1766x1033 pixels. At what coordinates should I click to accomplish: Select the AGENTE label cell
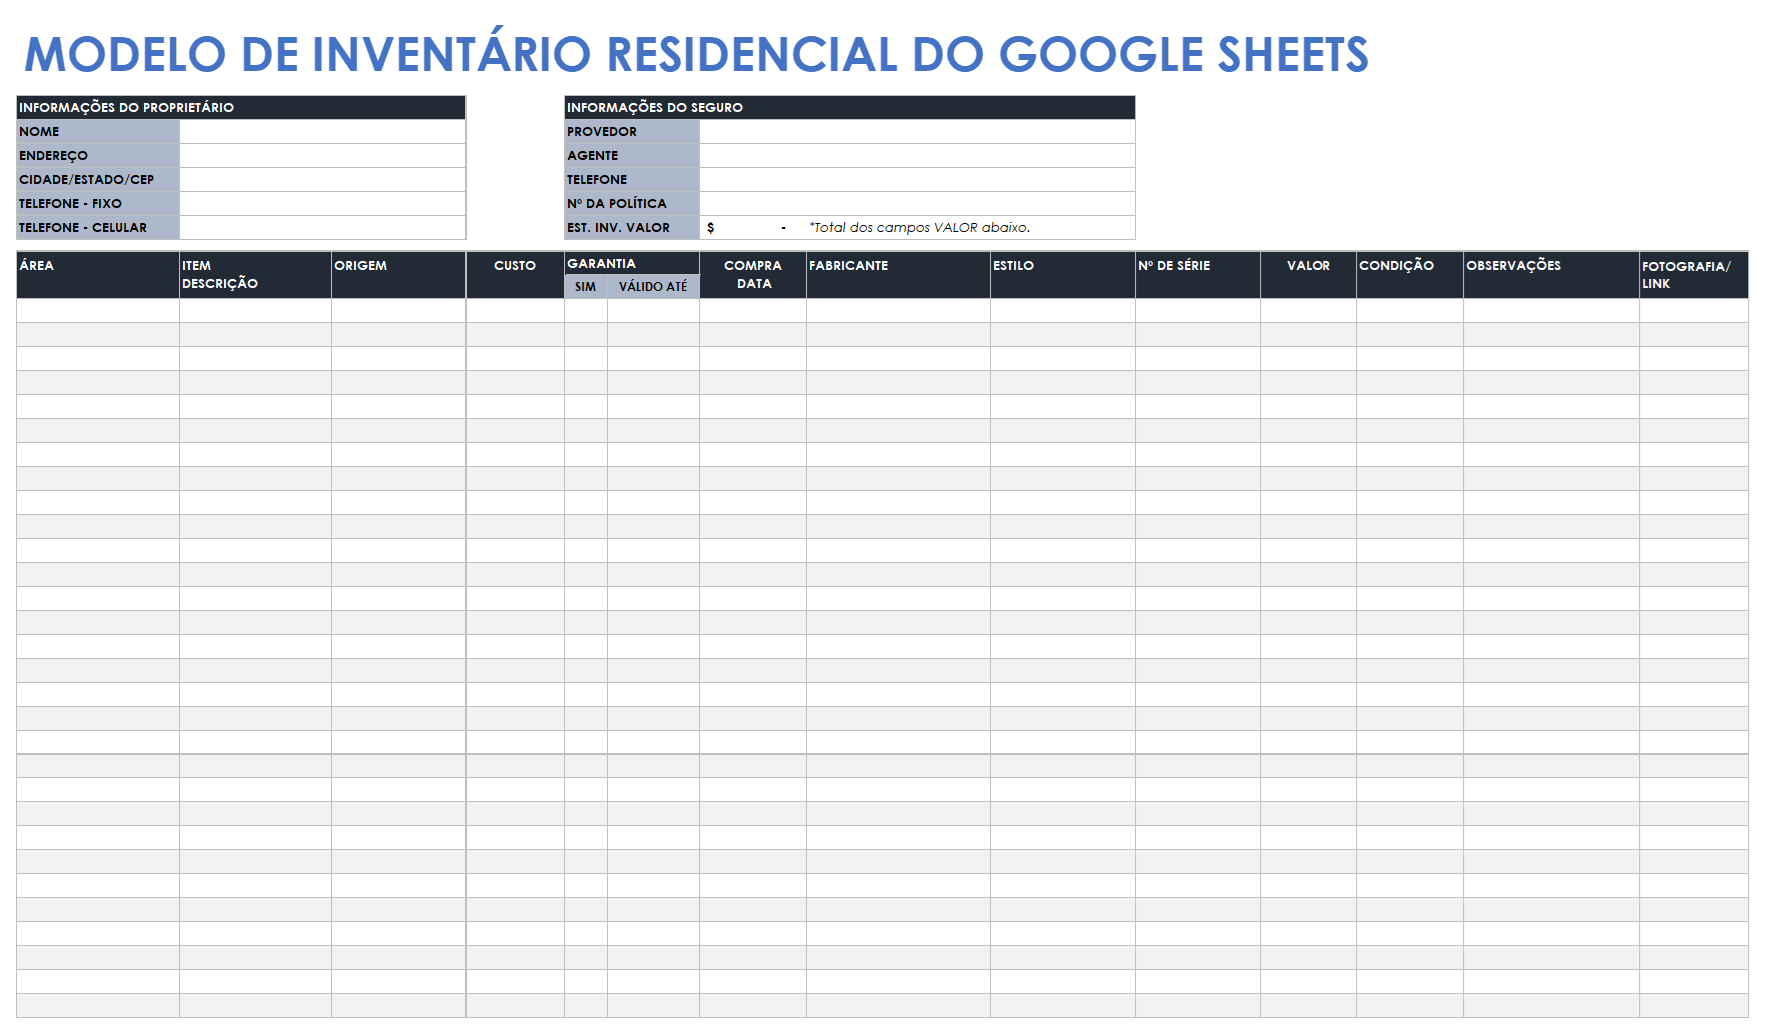632,155
